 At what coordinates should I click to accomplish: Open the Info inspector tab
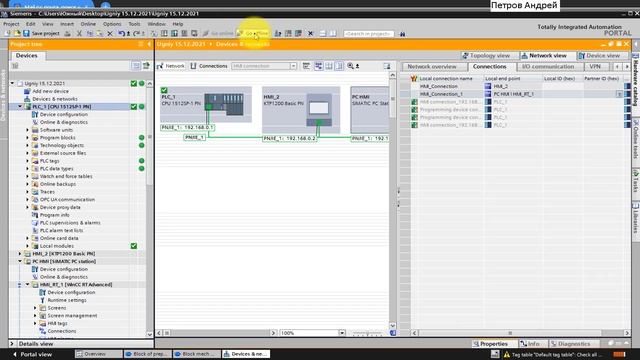pyautogui.click(x=530, y=344)
